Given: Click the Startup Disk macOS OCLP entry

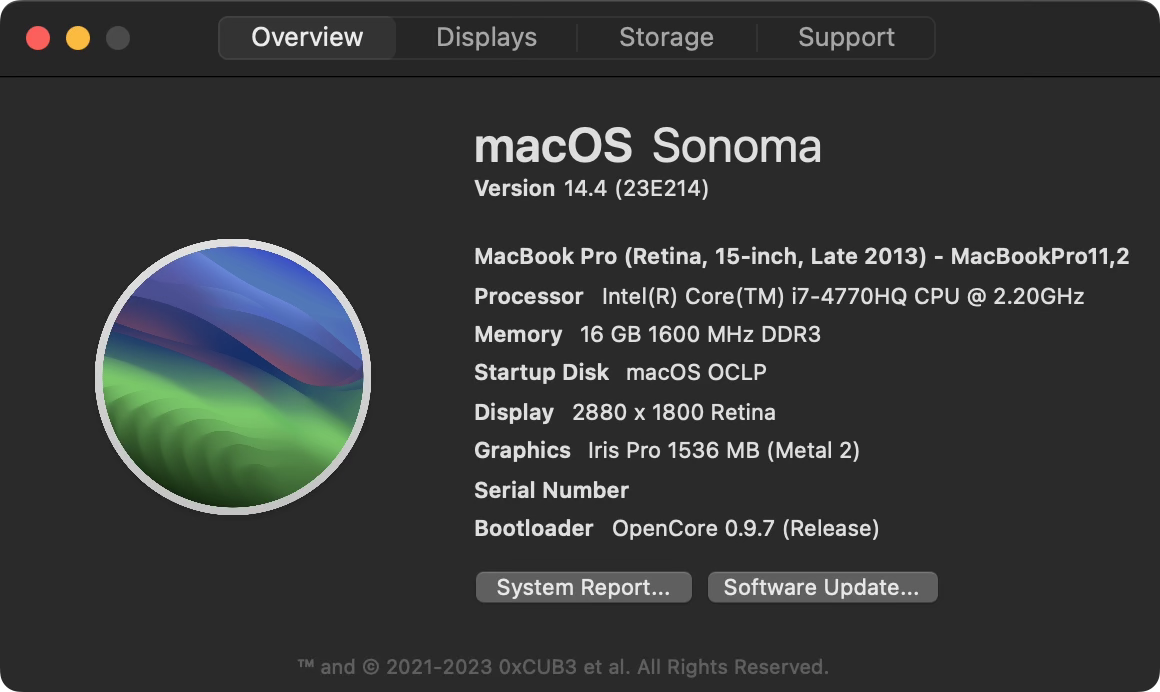Looking at the screenshot, I should click(620, 372).
